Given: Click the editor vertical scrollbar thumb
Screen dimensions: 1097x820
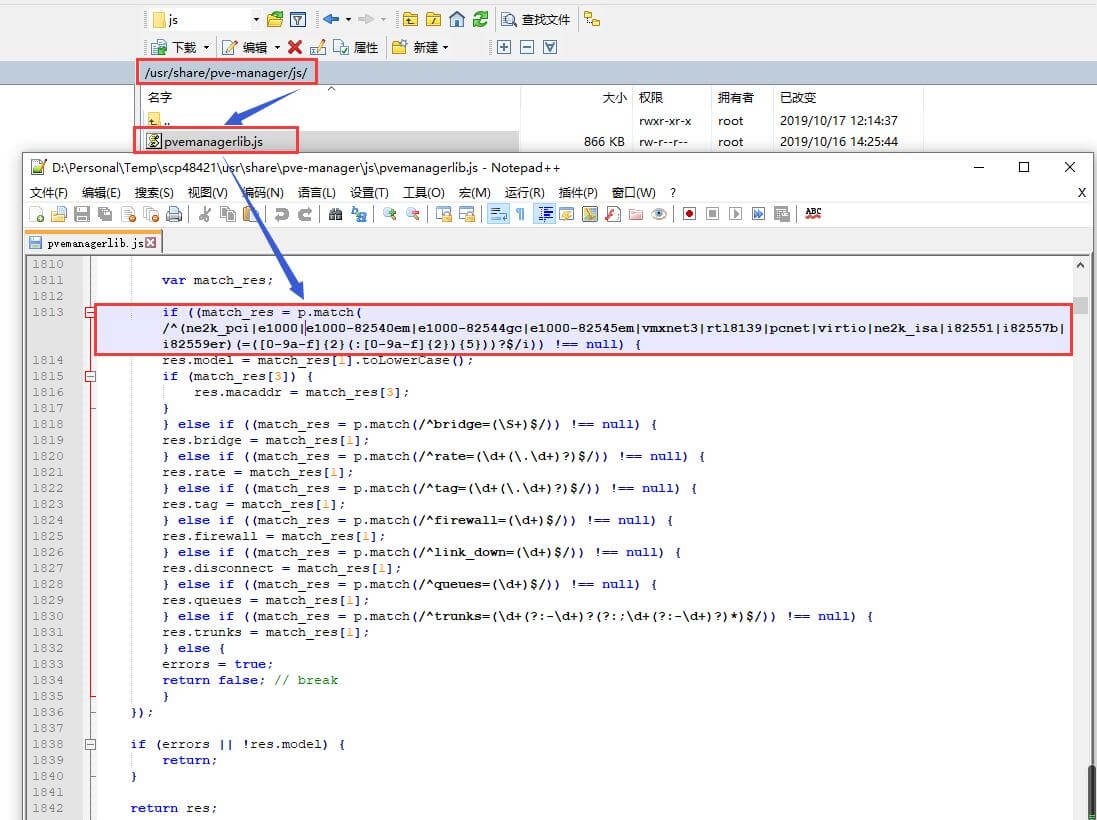Looking at the screenshot, I should (1080, 305).
